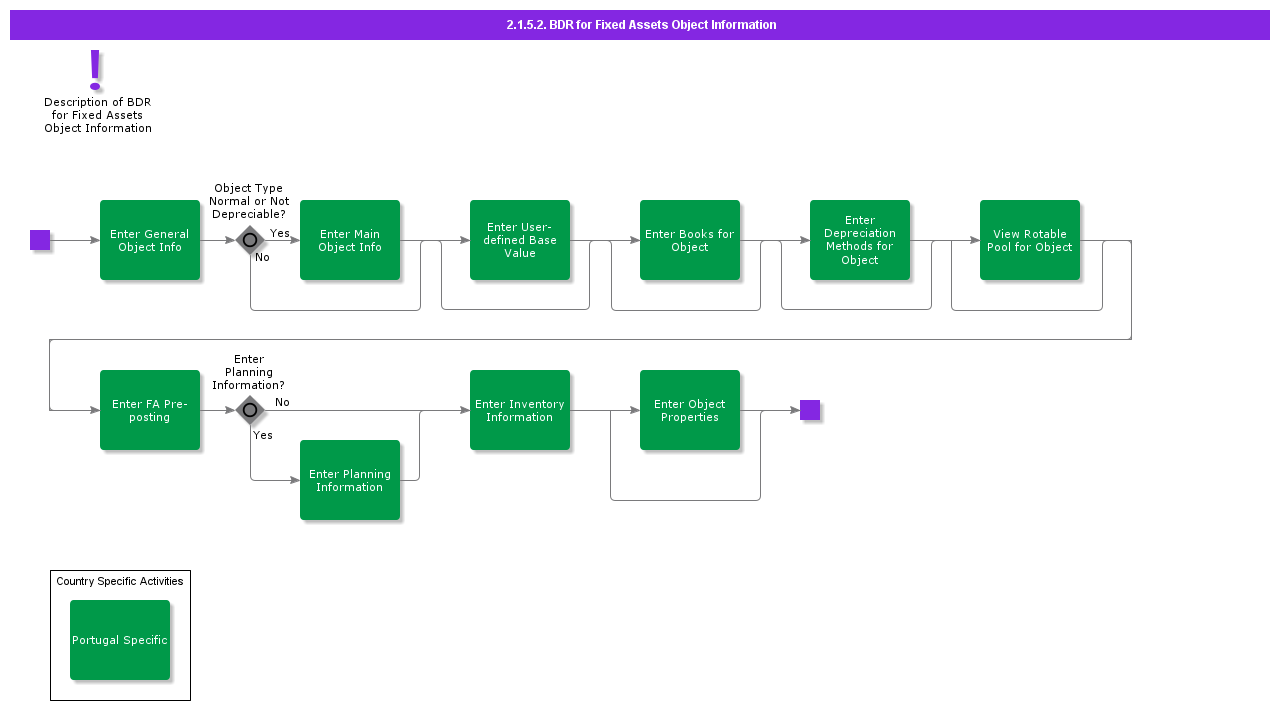Select the Object Type Normal or Not Depreciable gateway
The width and height of the screenshot is (1280, 710).
click(250, 240)
